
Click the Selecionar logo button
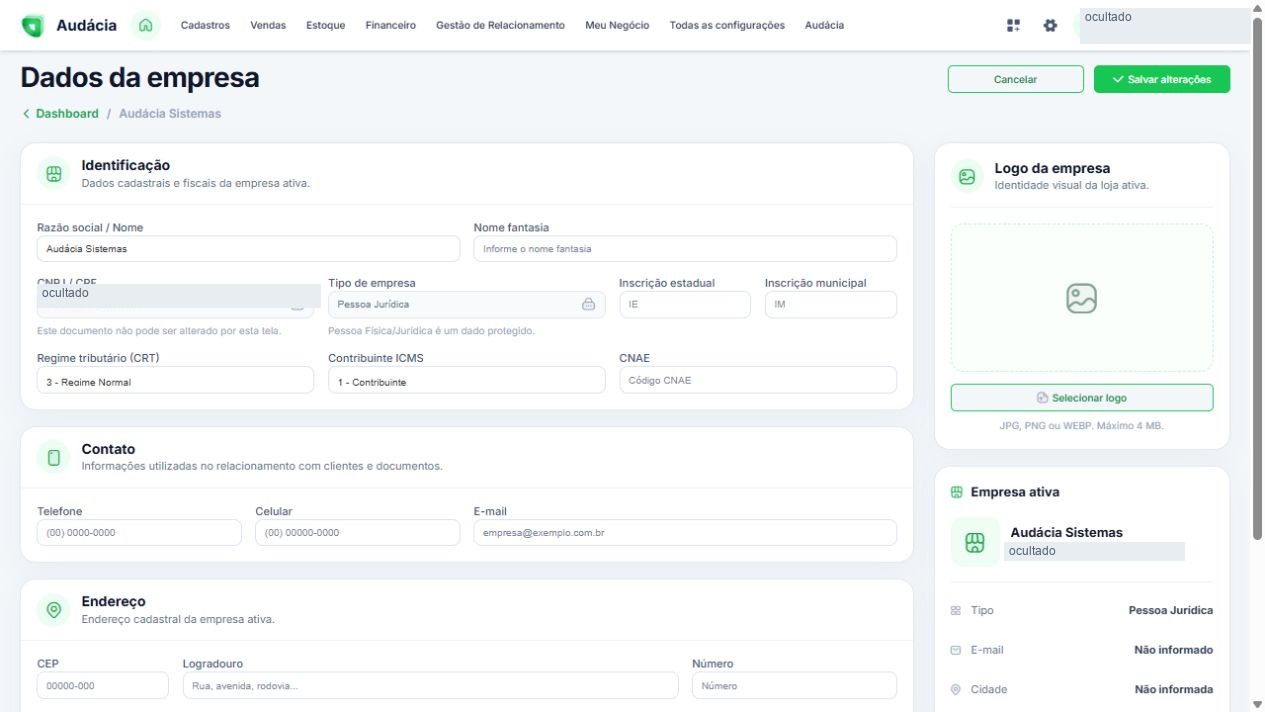(1081, 398)
